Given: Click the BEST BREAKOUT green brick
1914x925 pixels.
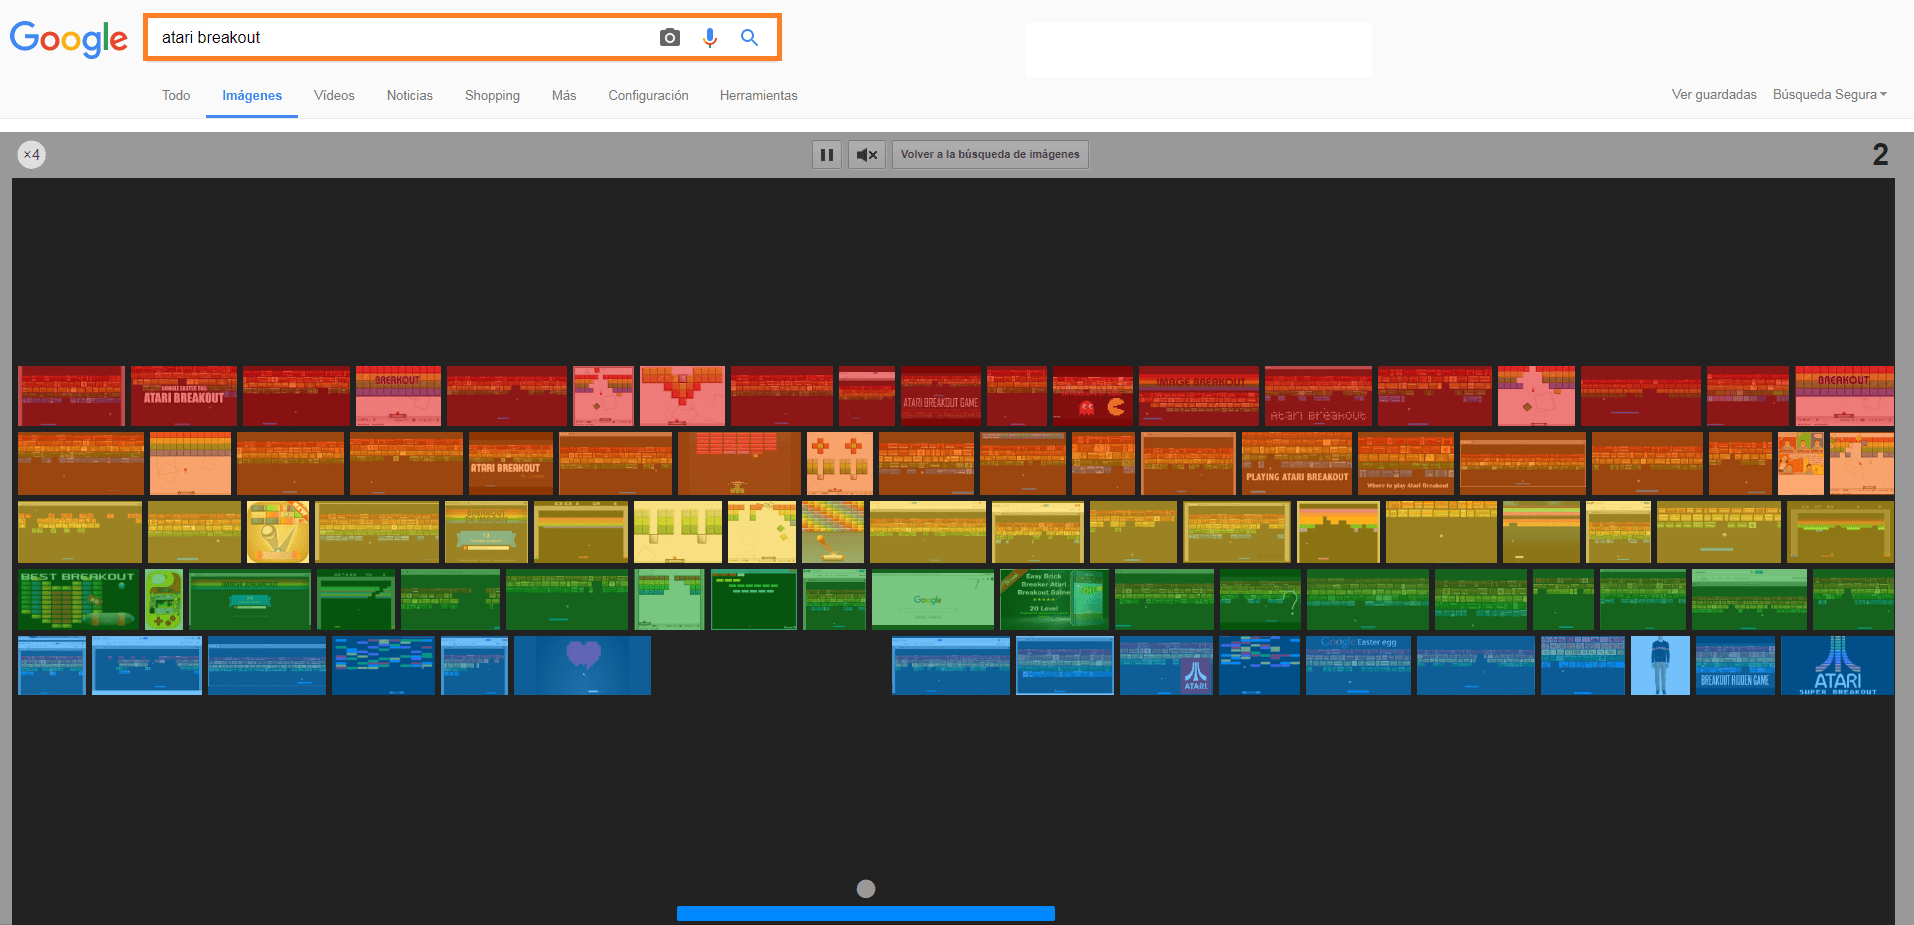Looking at the screenshot, I should (78, 599).
